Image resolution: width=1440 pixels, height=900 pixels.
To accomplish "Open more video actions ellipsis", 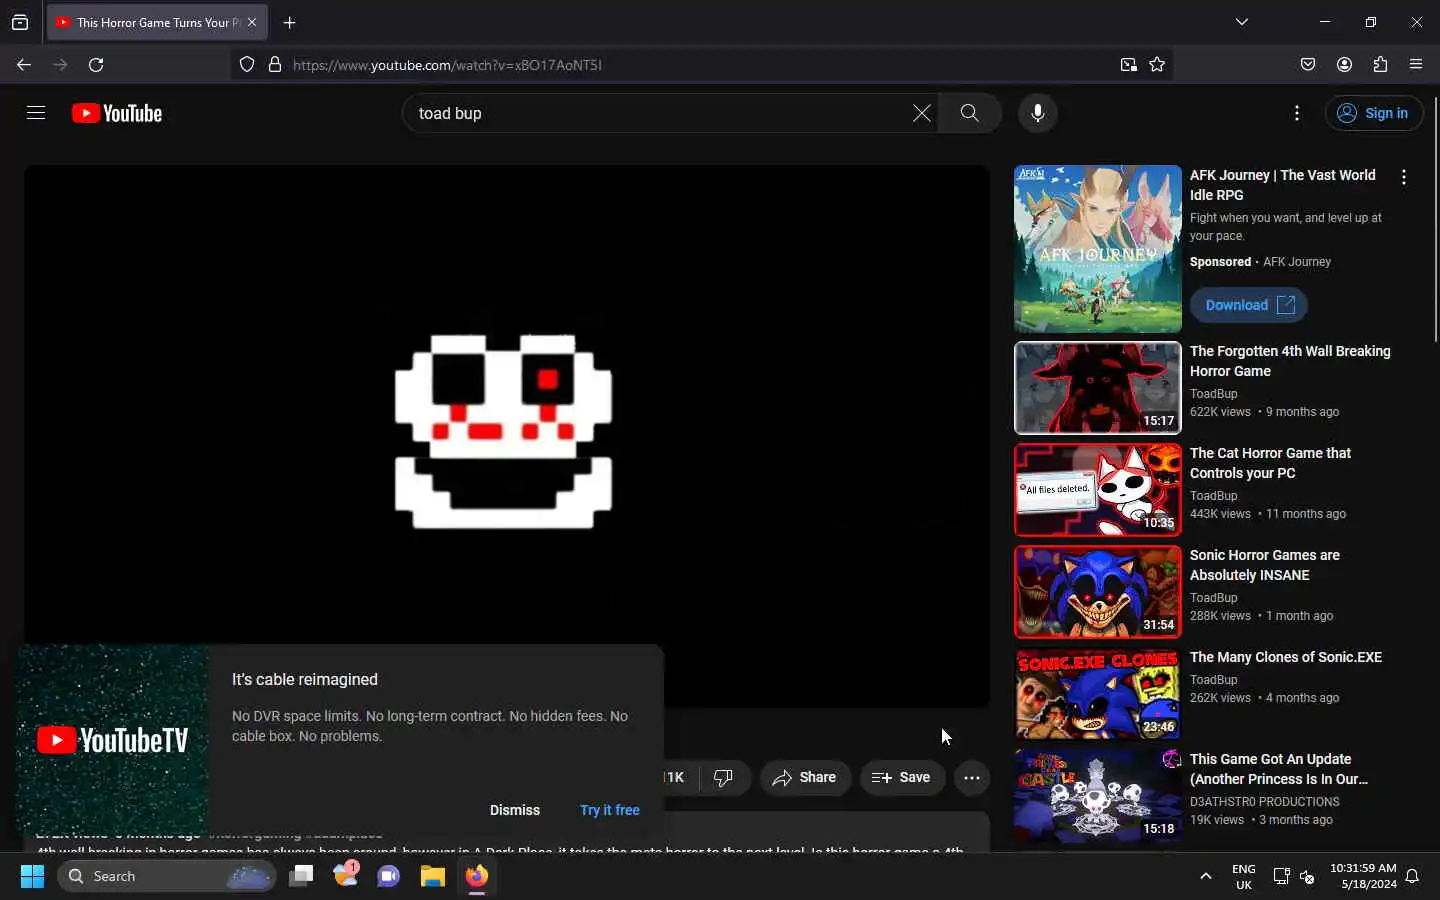I will [971, 777].
